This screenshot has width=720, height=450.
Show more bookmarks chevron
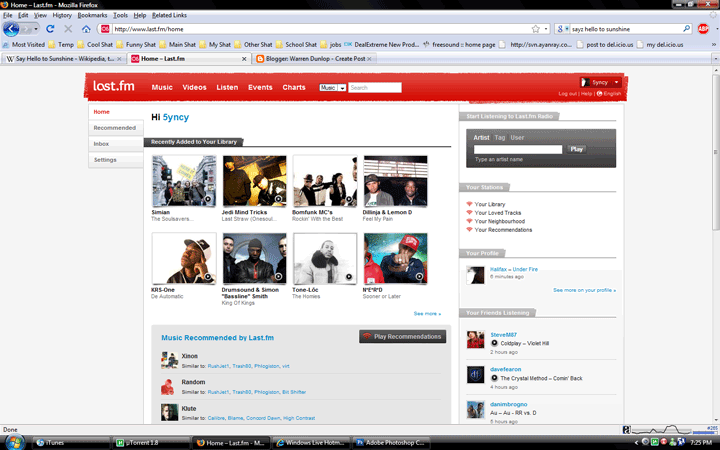714,45
